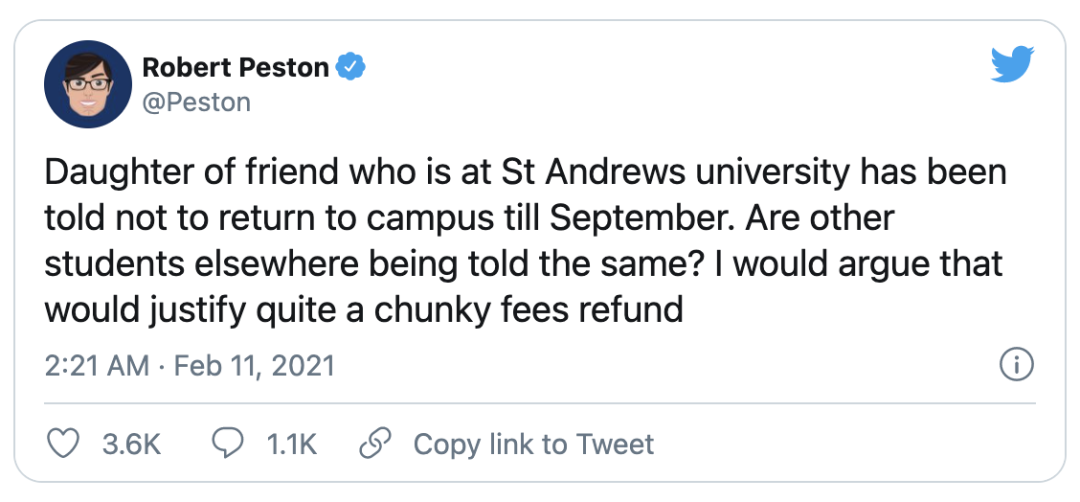Click the 1.1K replies count

pos(292,444)
